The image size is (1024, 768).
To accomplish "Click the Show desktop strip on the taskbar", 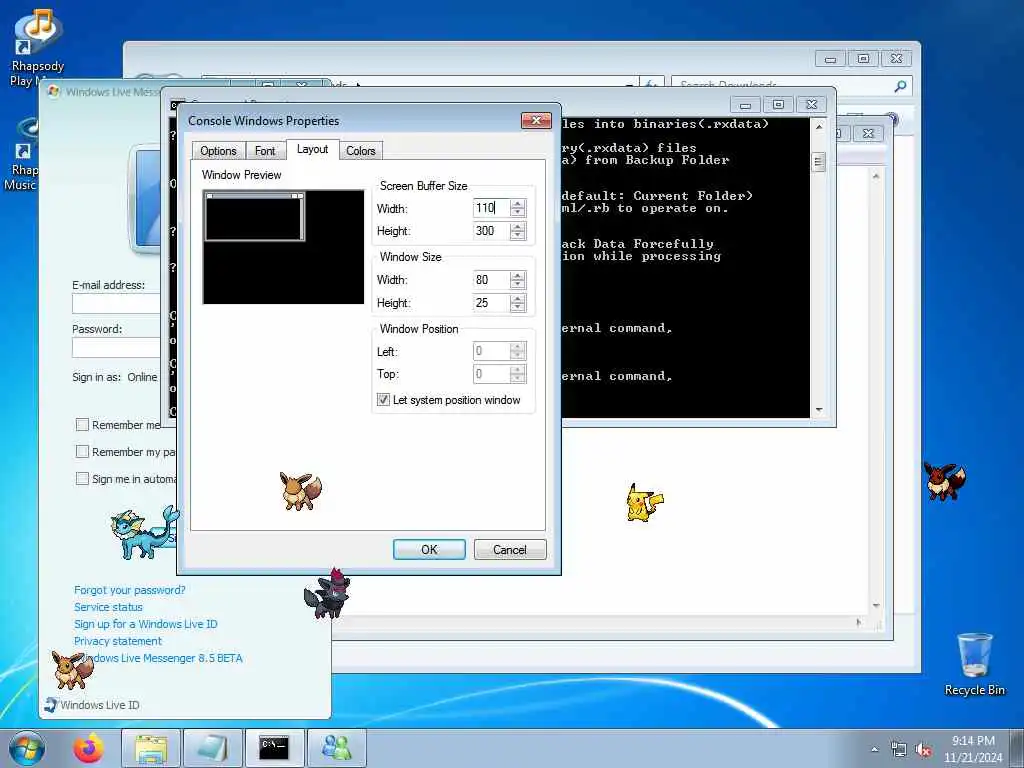I will pyautogui.click(x=1018, y=748).
